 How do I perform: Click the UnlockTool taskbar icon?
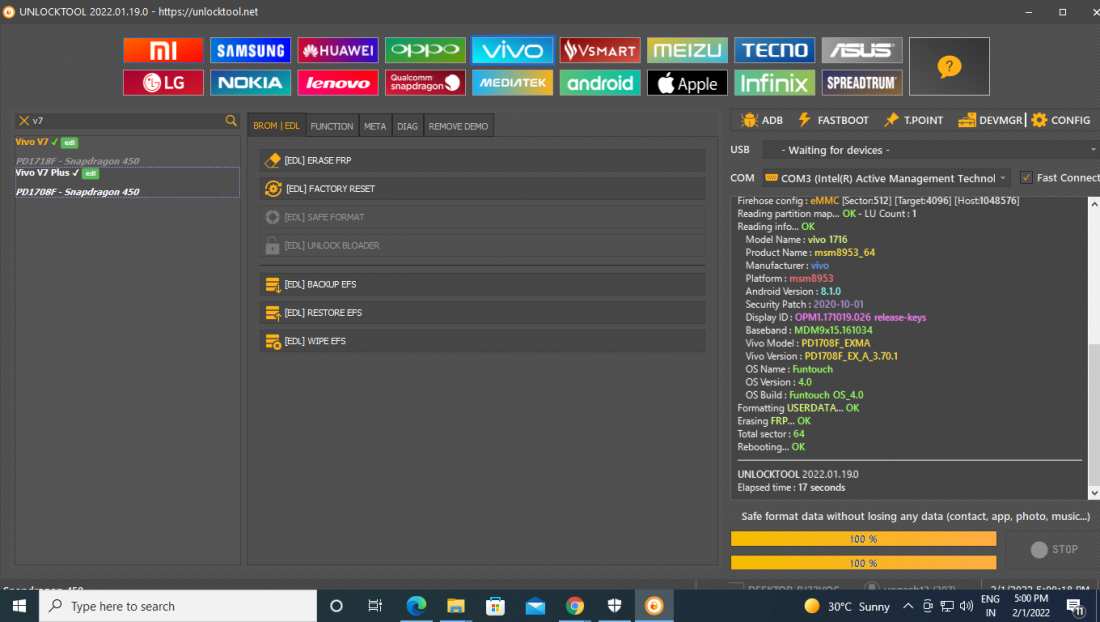(x=654, y=606)
